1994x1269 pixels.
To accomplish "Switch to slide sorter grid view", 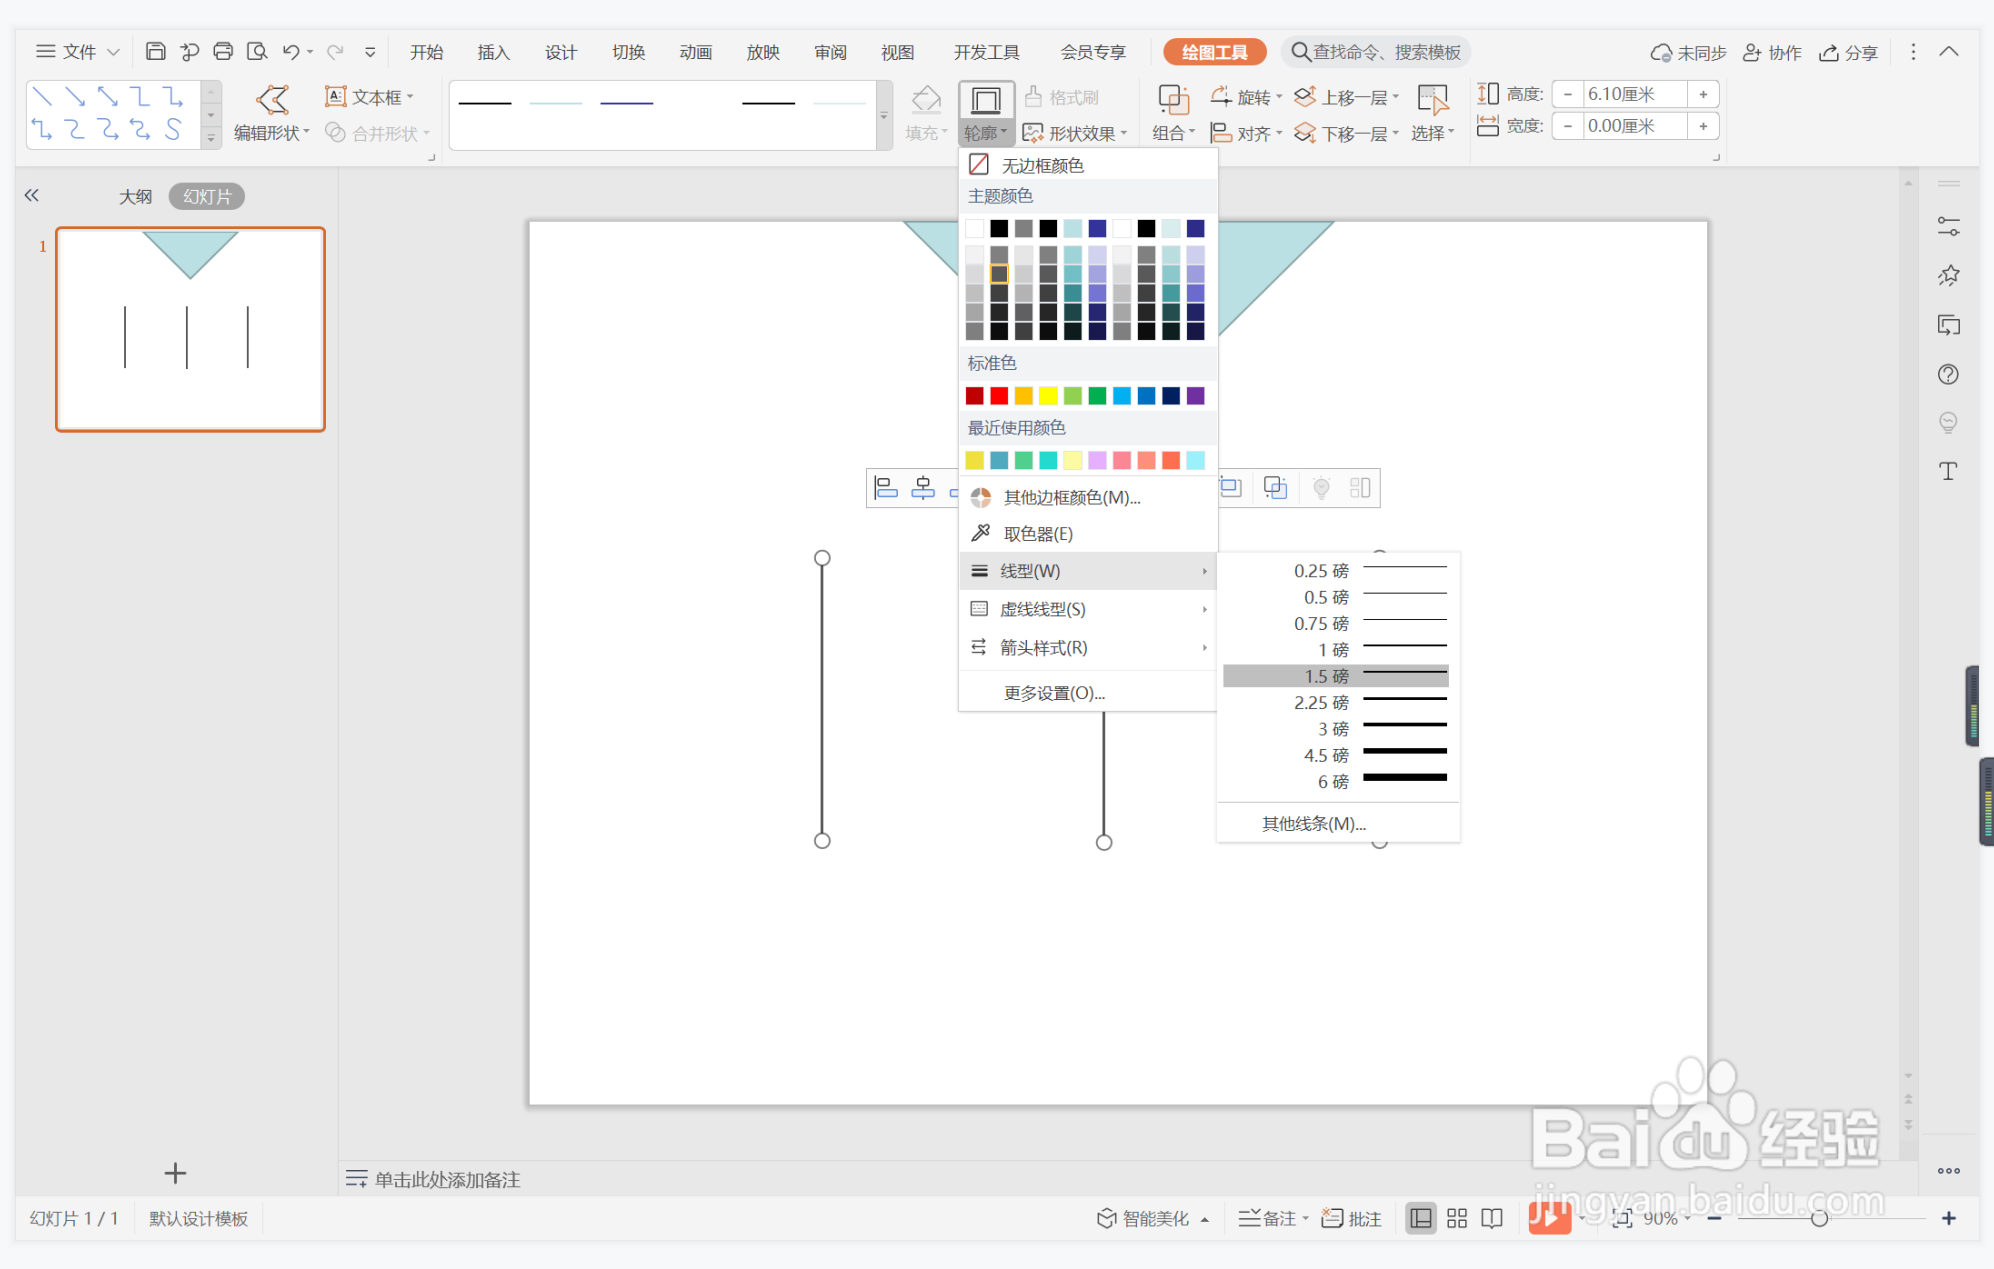I will (1457, 1218).
